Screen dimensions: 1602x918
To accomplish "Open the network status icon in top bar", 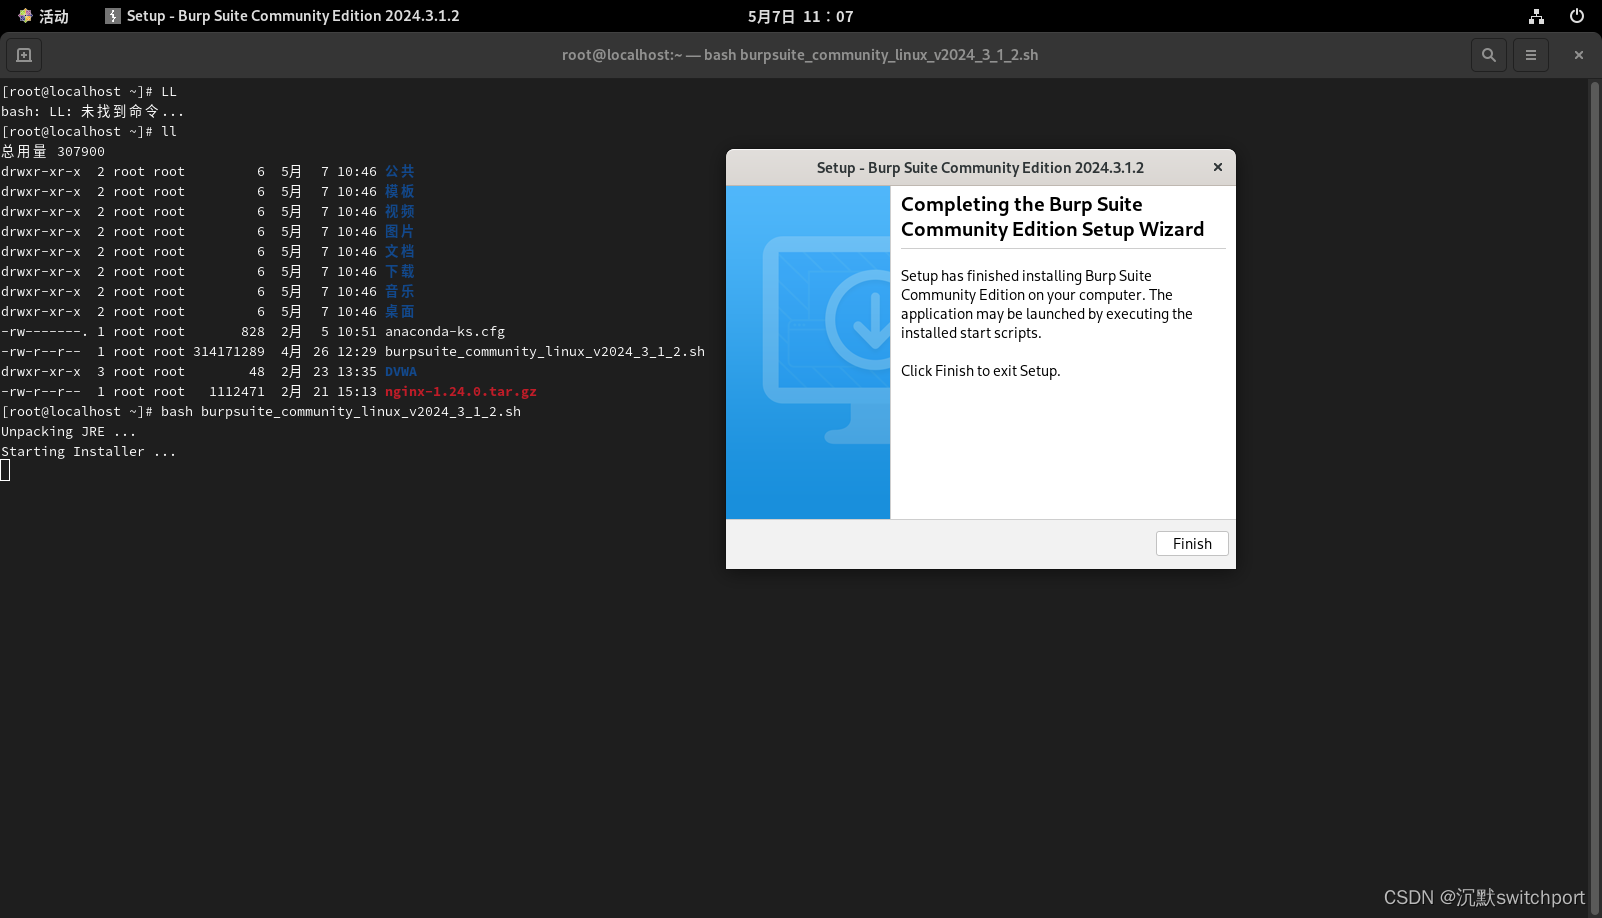I will pos(1536,16).
